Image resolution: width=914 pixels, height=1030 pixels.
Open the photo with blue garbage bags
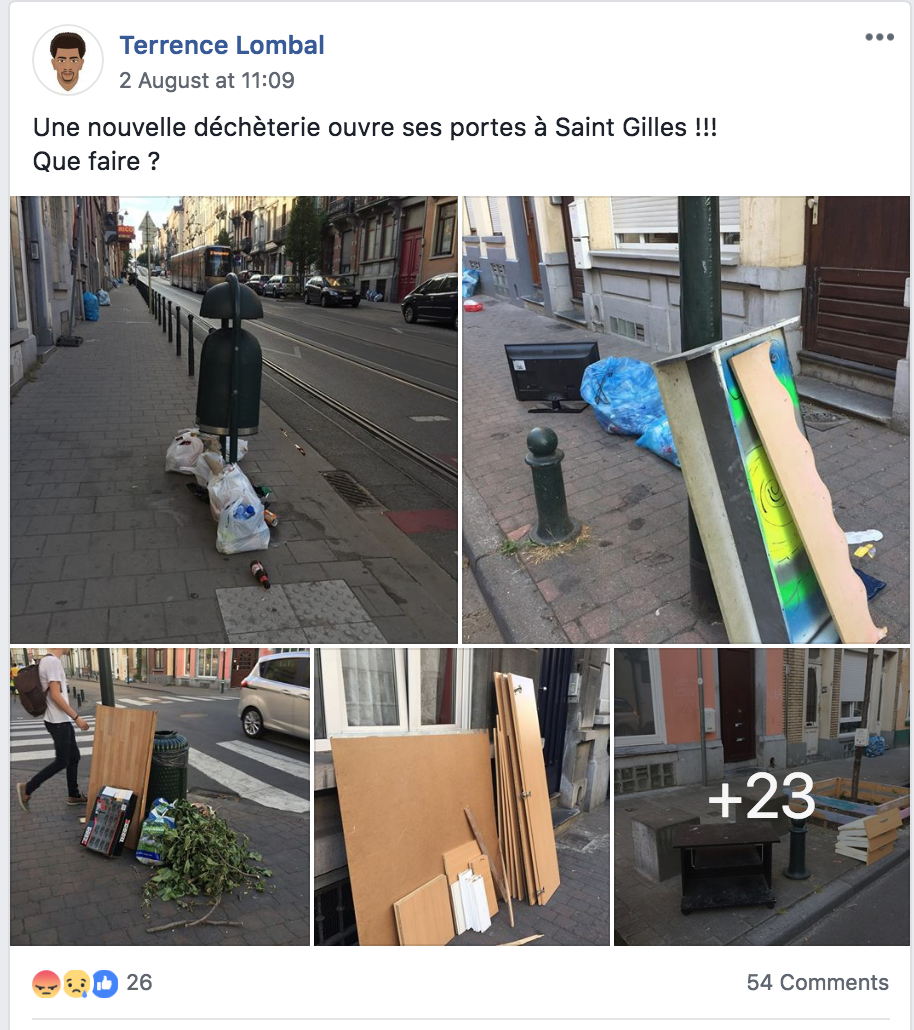tap(686, 420)
